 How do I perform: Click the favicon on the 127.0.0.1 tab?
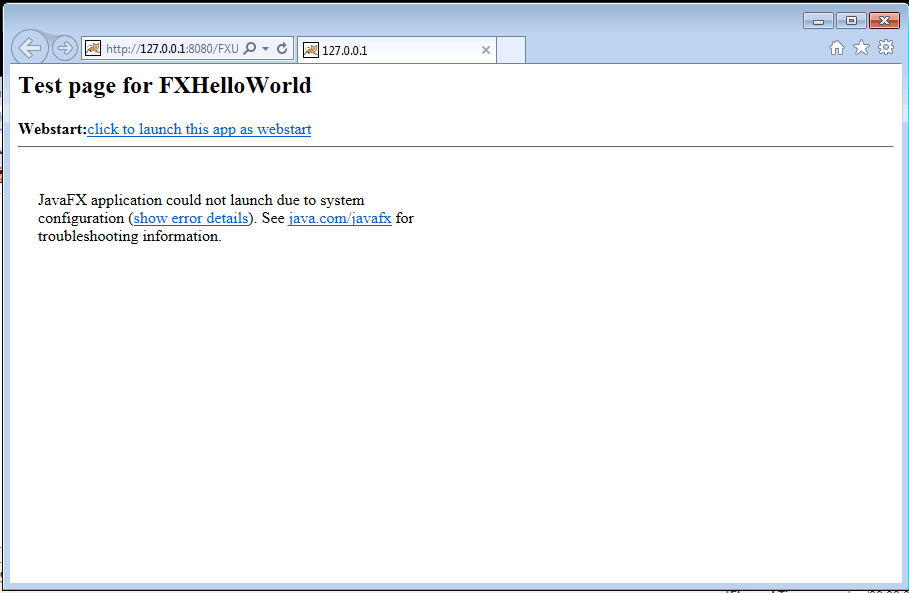[311, 50]
